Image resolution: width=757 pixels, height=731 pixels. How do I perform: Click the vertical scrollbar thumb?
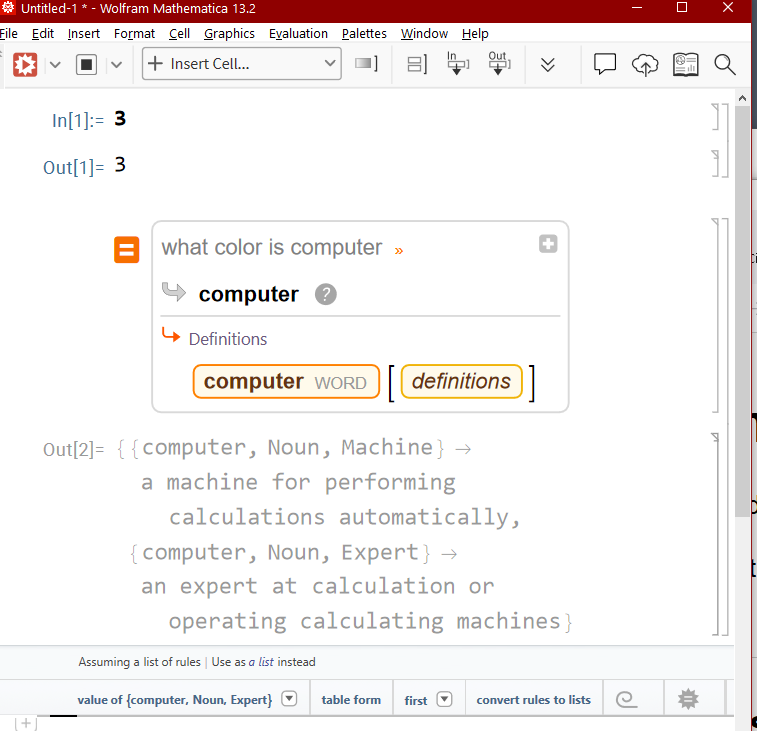pyautogui.click(x=742, y=311)
